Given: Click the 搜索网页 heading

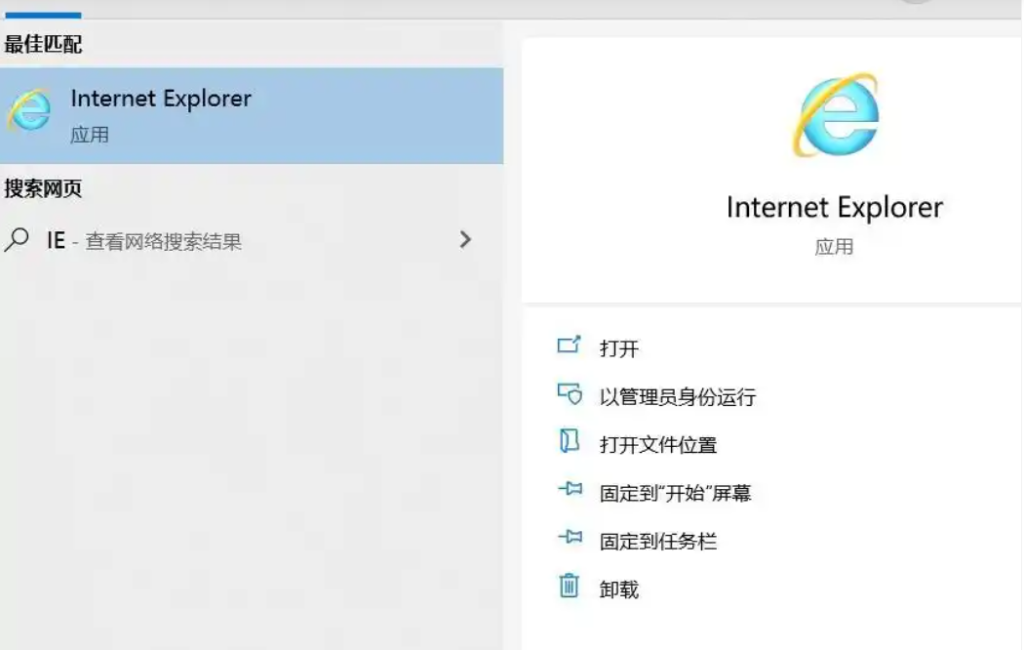Looking at the screenshot, I should point(43,189).
